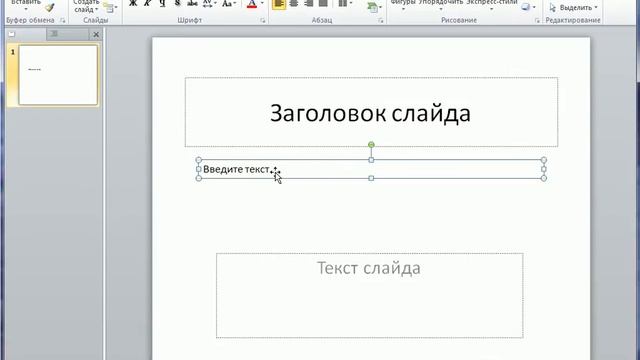Click the text box right-middle handle
The height and width of the screenshot is (360, 640).
click(544, 169)
